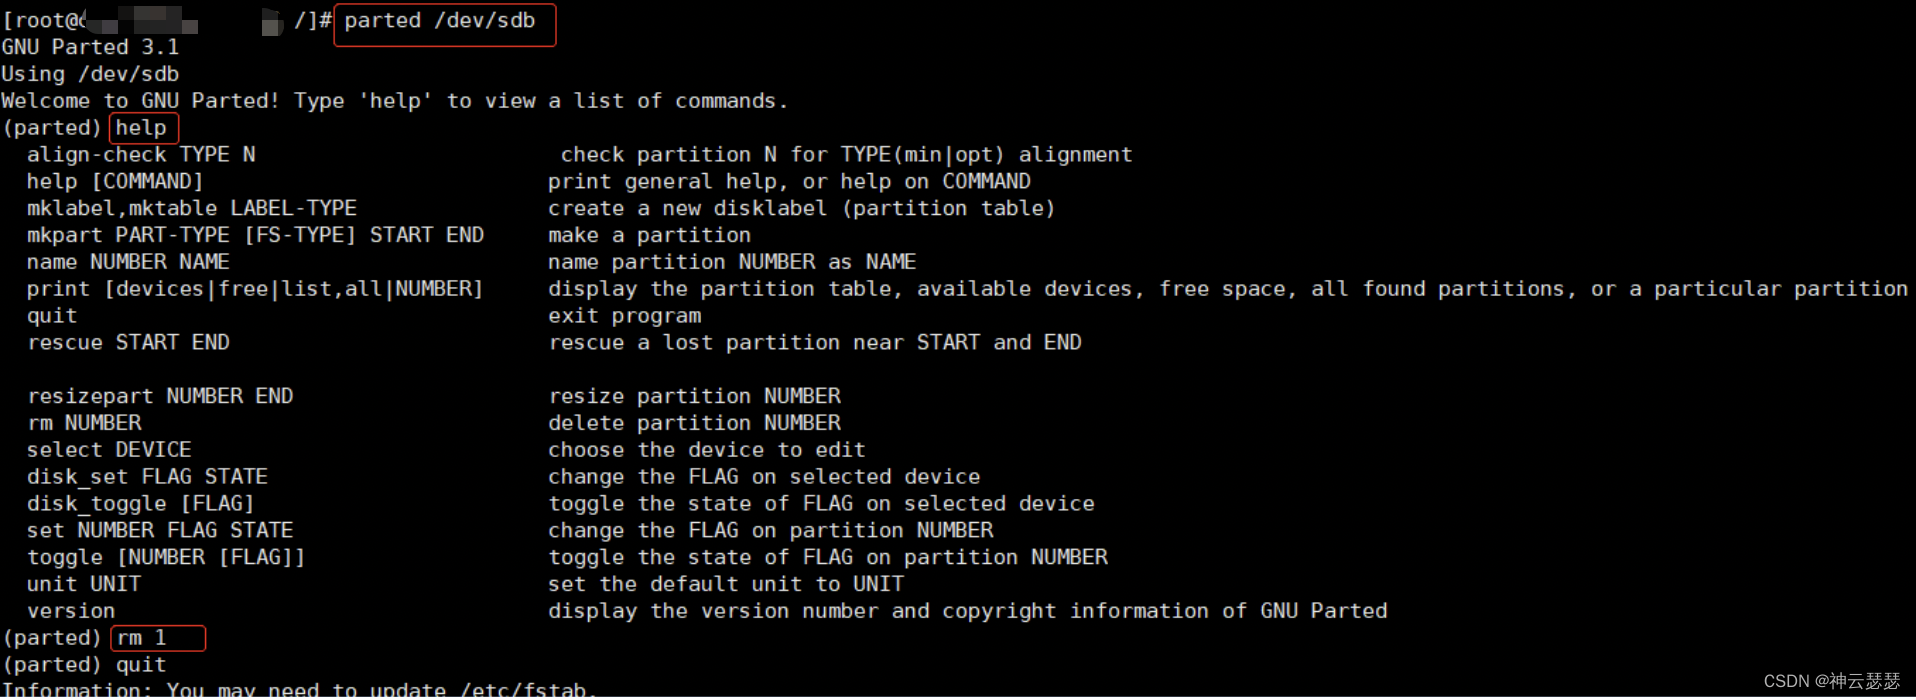The height and width of the screenshot is (700, 1916).
Task: Click the 'resizepart NUMBER END' command entry
Action: [x=160, y=396]
